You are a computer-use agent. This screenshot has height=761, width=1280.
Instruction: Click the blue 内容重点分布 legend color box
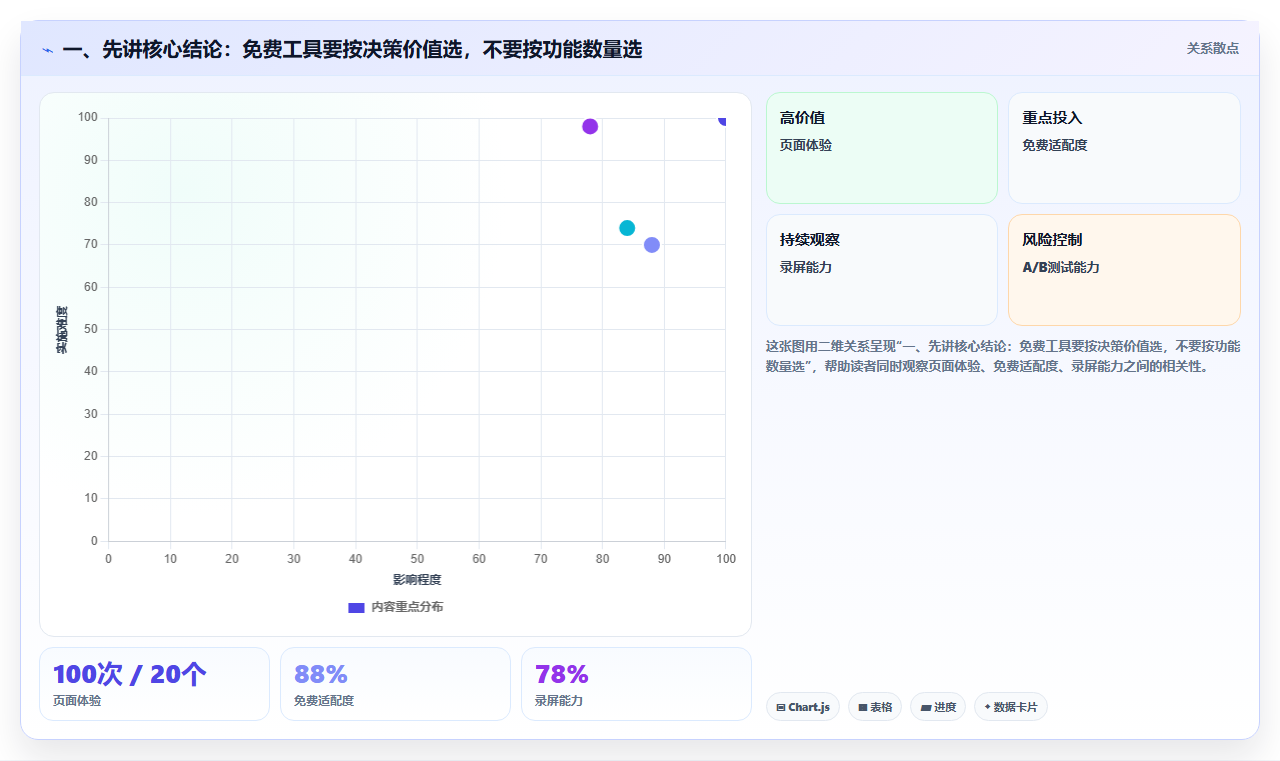click(x=356, y=607)
